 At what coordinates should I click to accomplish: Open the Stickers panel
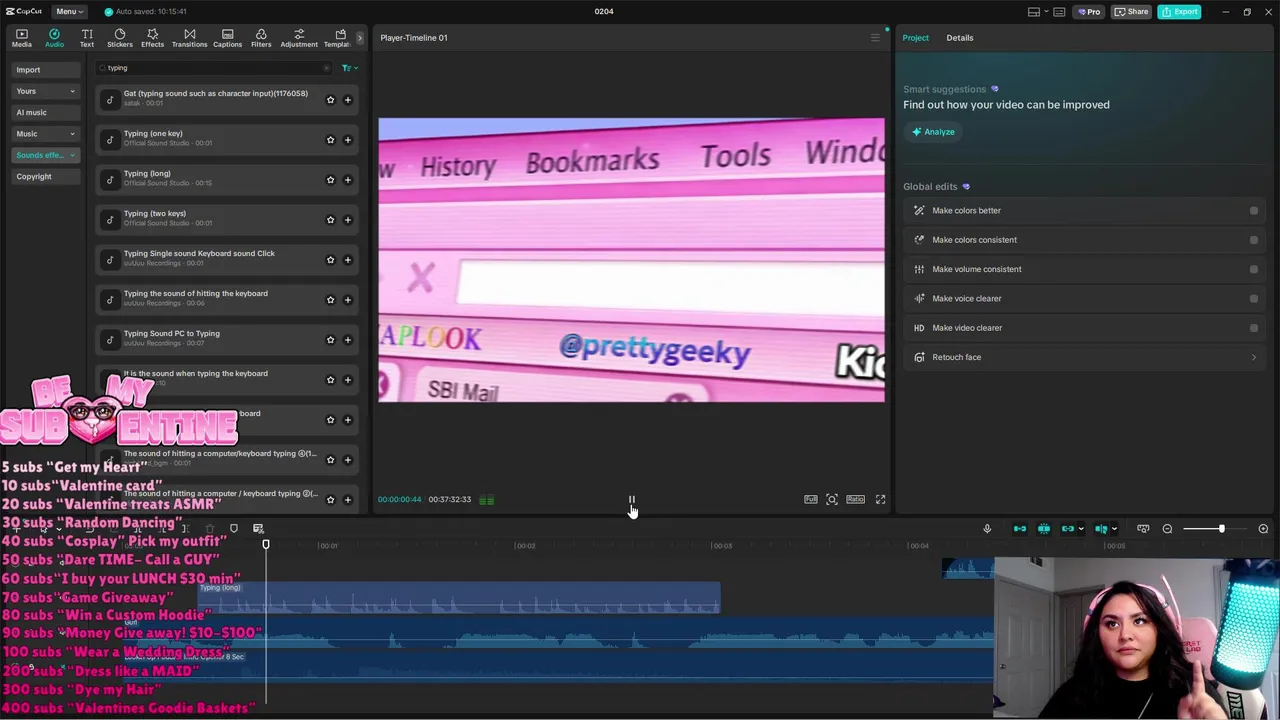(x=120, y=38)
